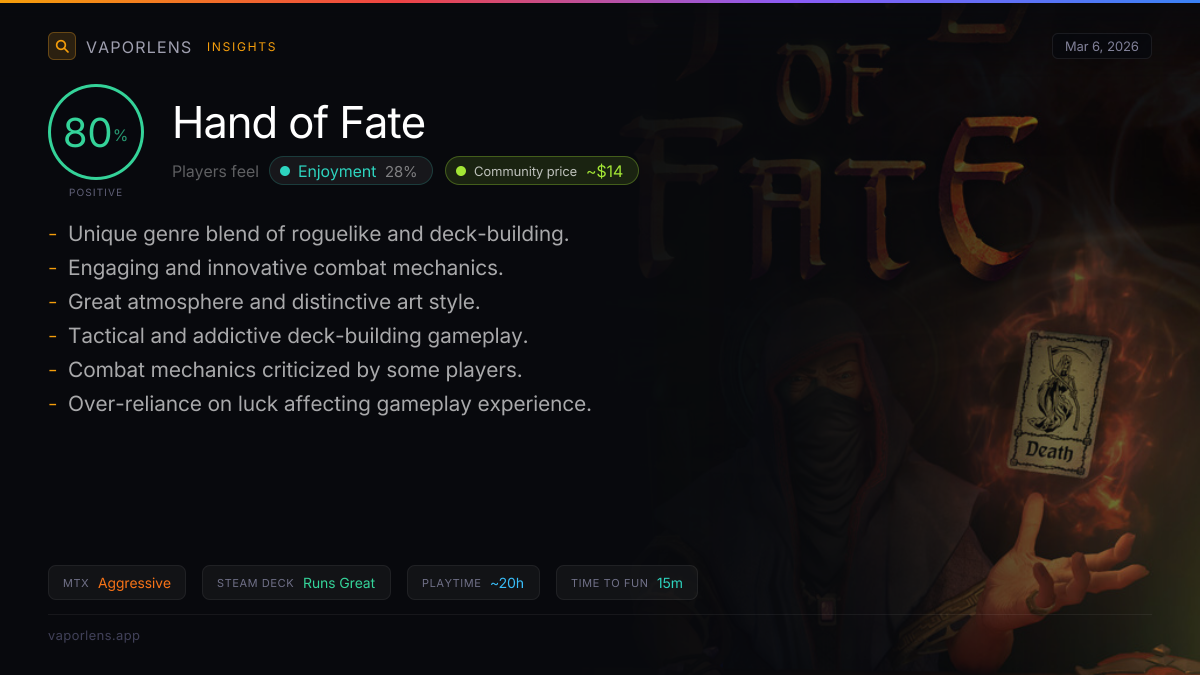This screenshot has height=675, width=1200.
Task: Click the Enjoyment 28% sentiment pill
Action: 351,171
